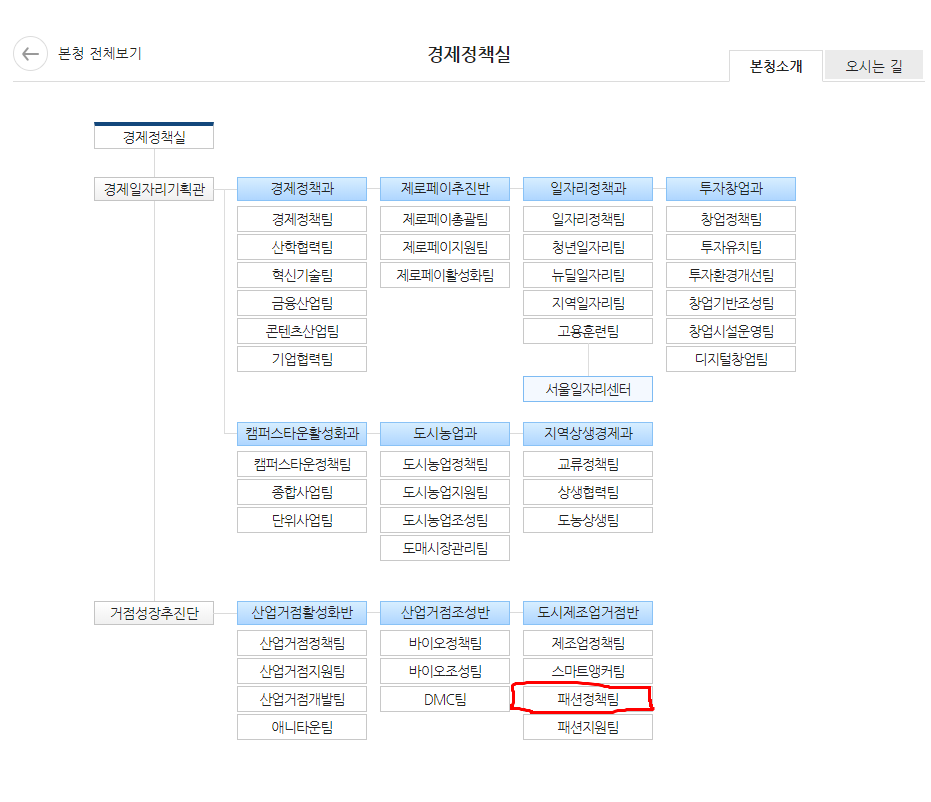Select 고용훈련팀 team
The width and height of the screenshot is (931, 802).
588,331
